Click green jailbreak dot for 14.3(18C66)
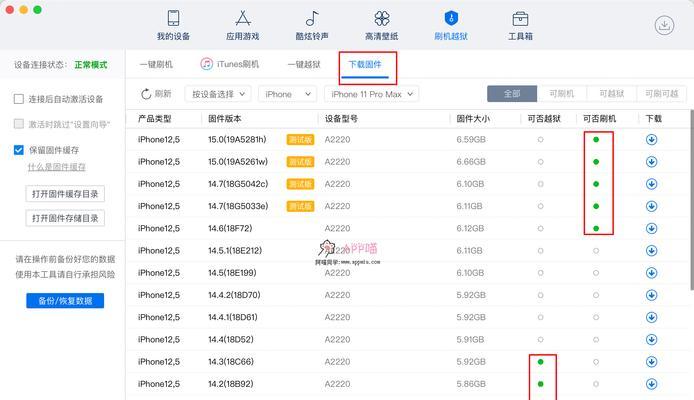The width and height of the screenshot is (694, 400). [540, 362]
